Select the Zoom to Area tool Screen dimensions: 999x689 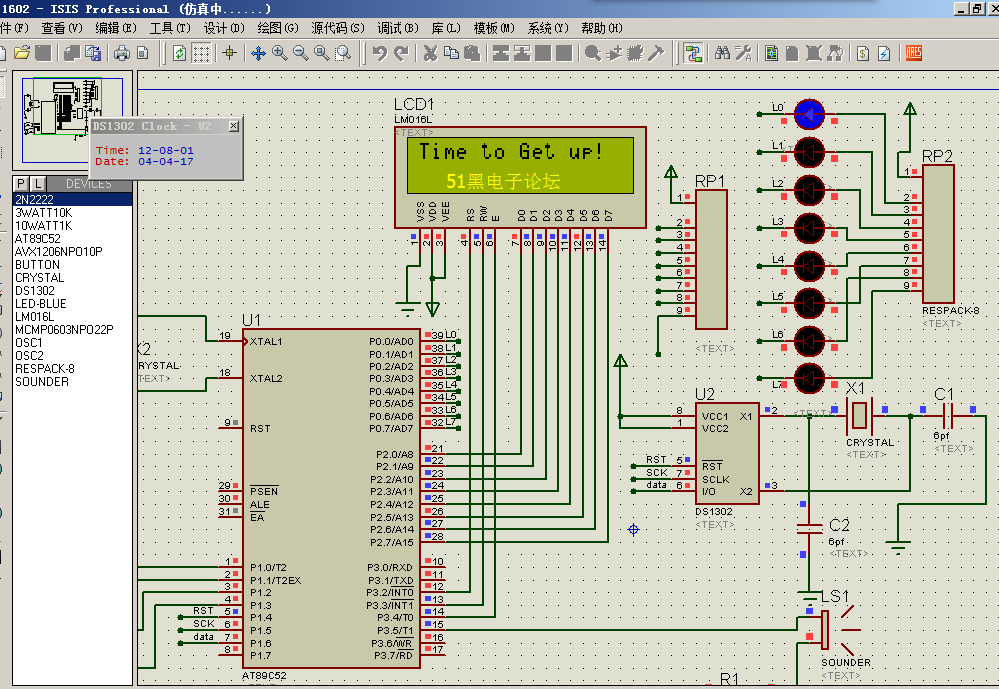coord(343,53)
